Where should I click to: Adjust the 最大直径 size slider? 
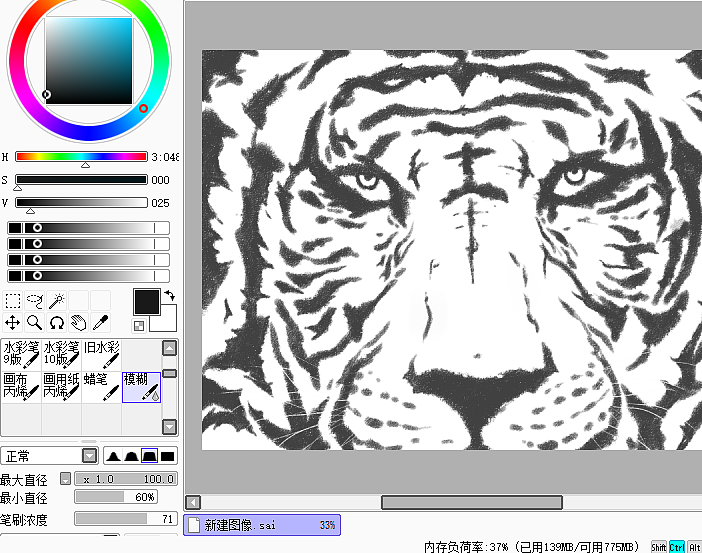coord(126,479)
